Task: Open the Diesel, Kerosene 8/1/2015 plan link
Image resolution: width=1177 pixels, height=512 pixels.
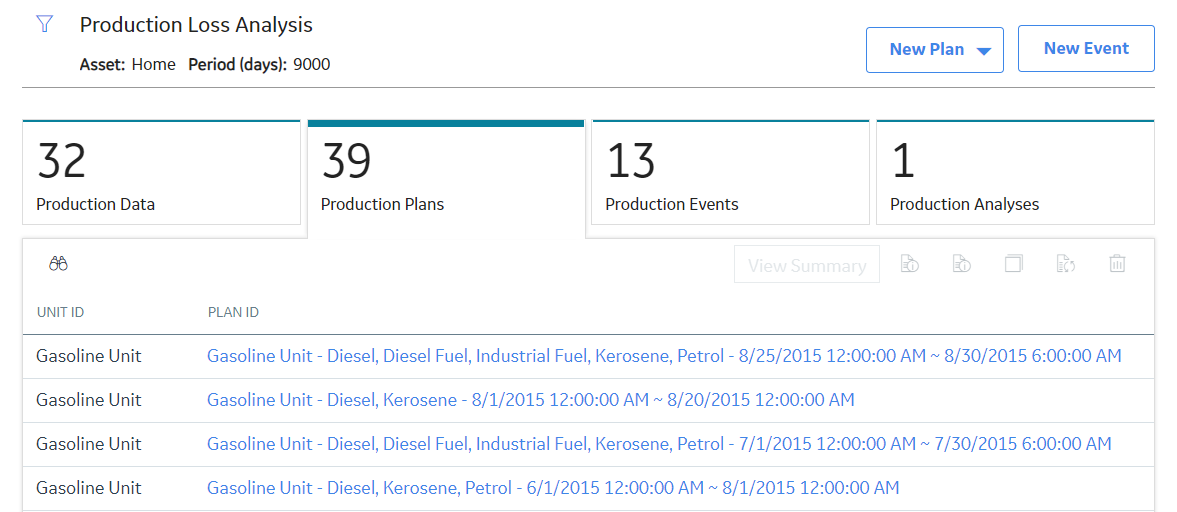Action: (531, 400)
